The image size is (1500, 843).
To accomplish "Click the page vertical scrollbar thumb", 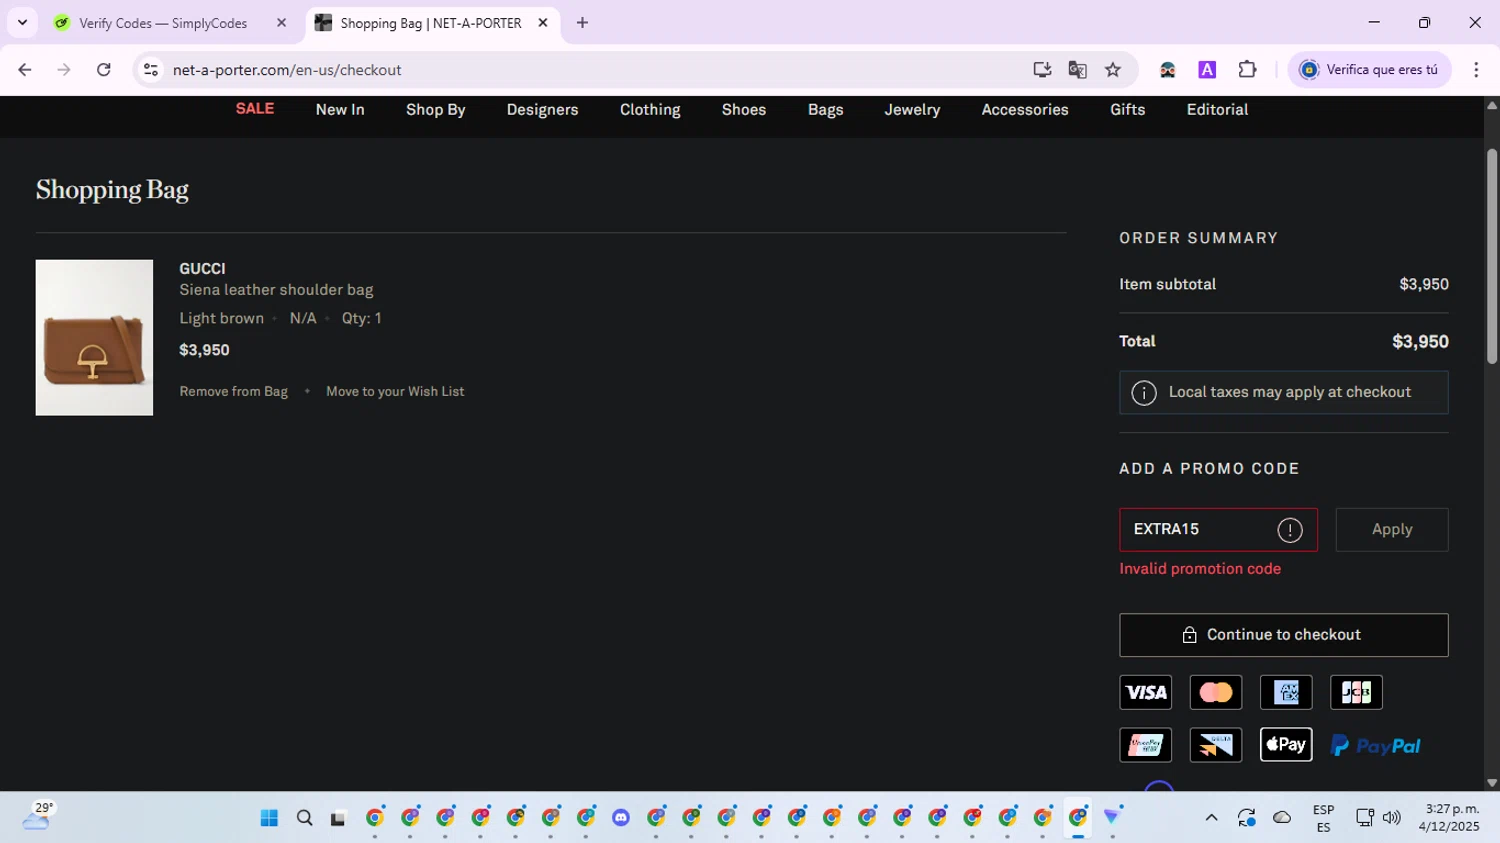I will click(x=1492, y=256).
